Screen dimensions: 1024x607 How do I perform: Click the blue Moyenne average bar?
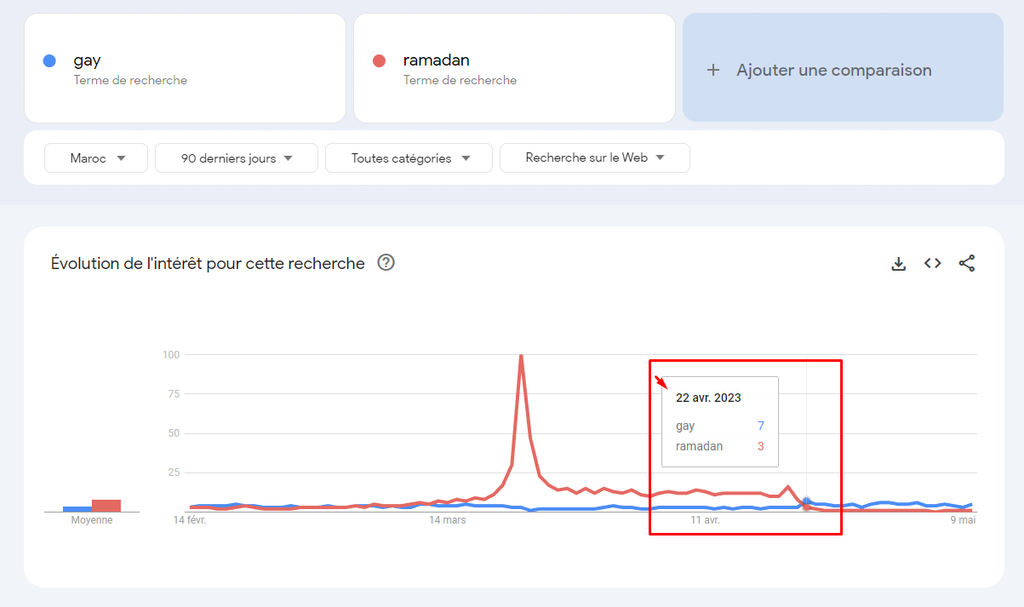click(x=77, y=508)
